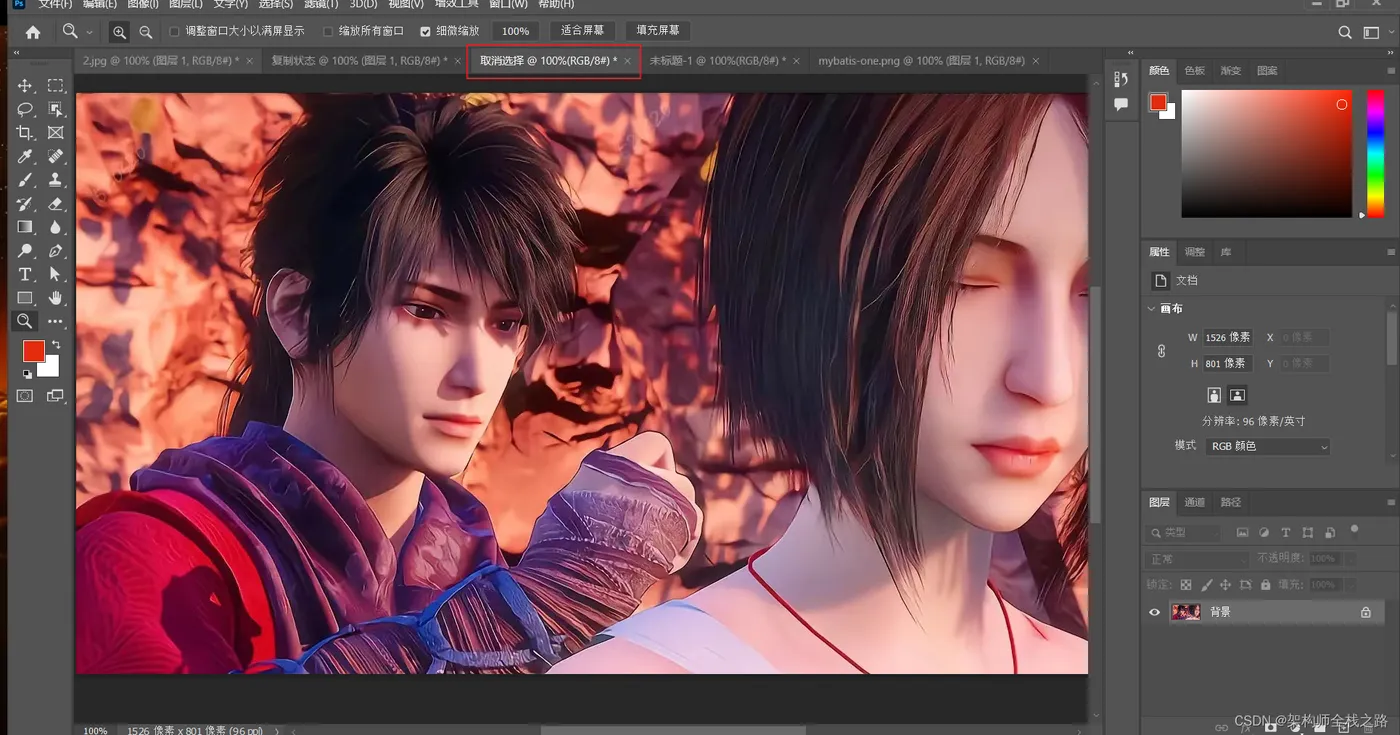This screenshot has width=1400, height=735.
Task: Select the Rectangle shape tool
Action: (25, 298)
